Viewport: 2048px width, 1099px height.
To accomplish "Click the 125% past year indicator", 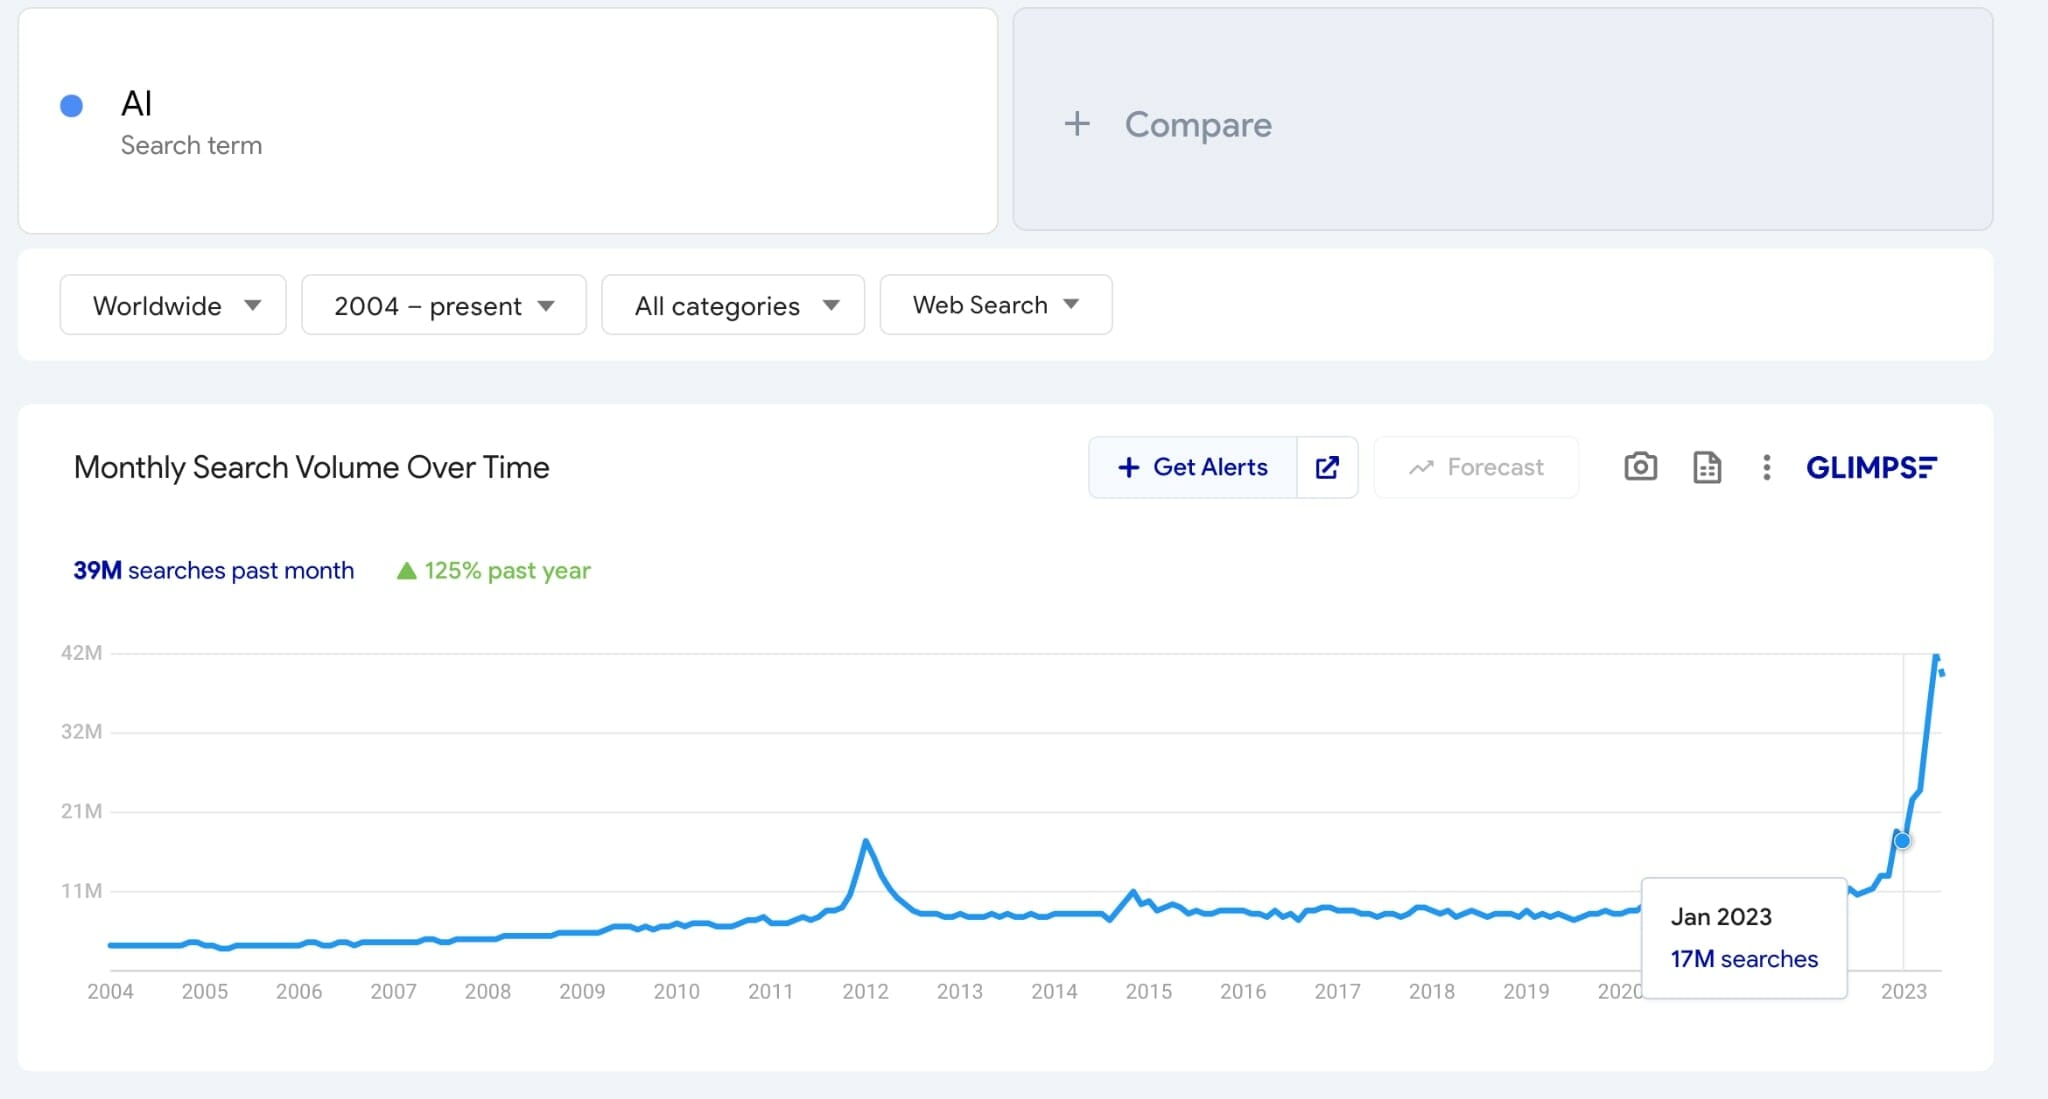I will point(494,571).
